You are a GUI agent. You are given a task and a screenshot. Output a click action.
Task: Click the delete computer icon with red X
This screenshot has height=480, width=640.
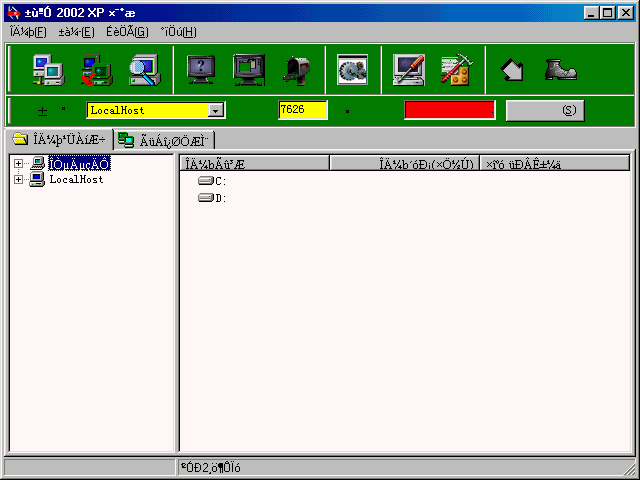tap(97, 69)
